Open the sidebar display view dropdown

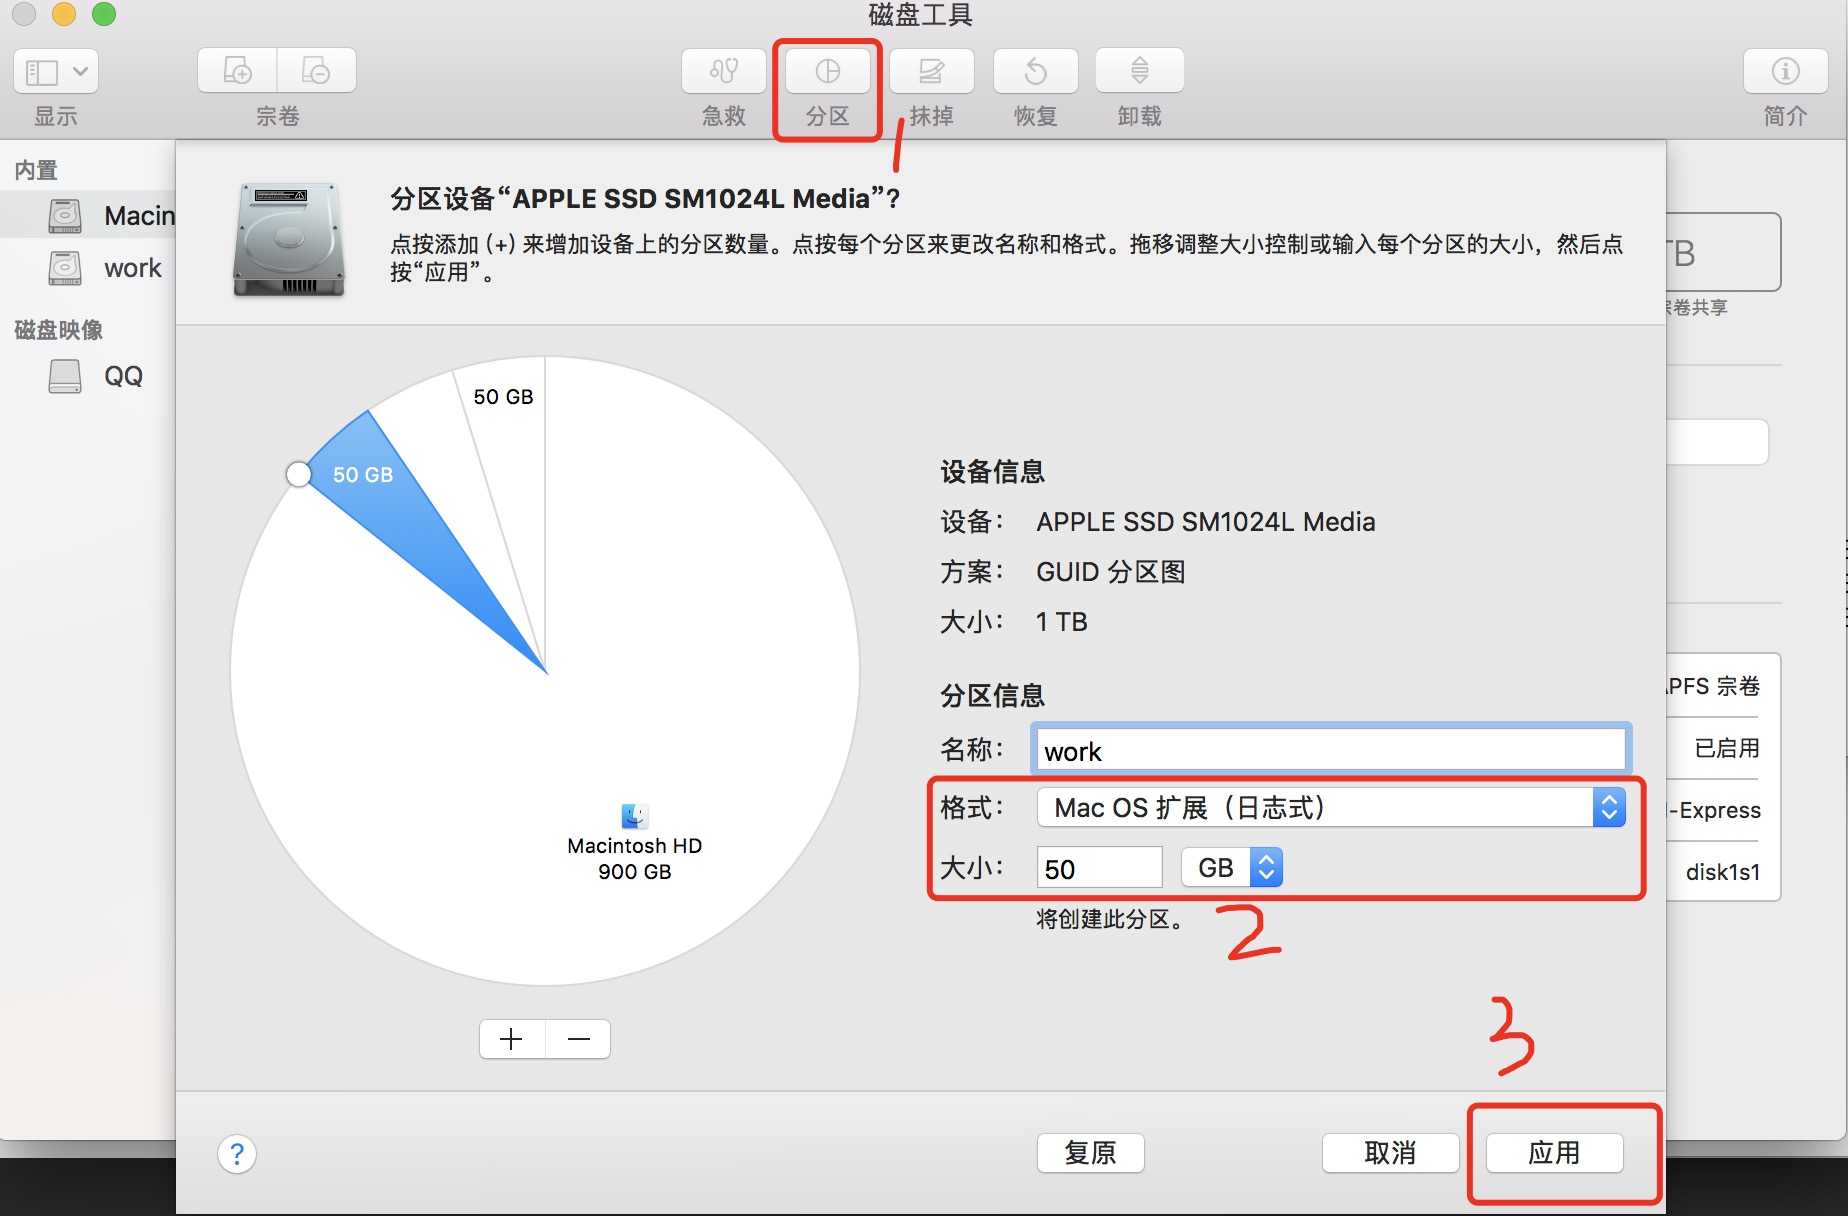coord(56,72)
